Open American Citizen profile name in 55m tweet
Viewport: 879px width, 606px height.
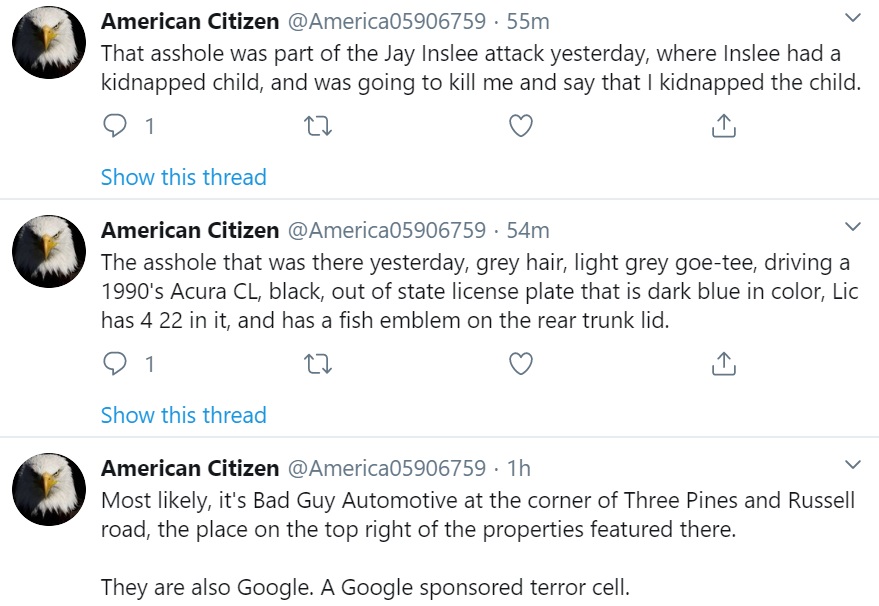click(x=190, y=21)
